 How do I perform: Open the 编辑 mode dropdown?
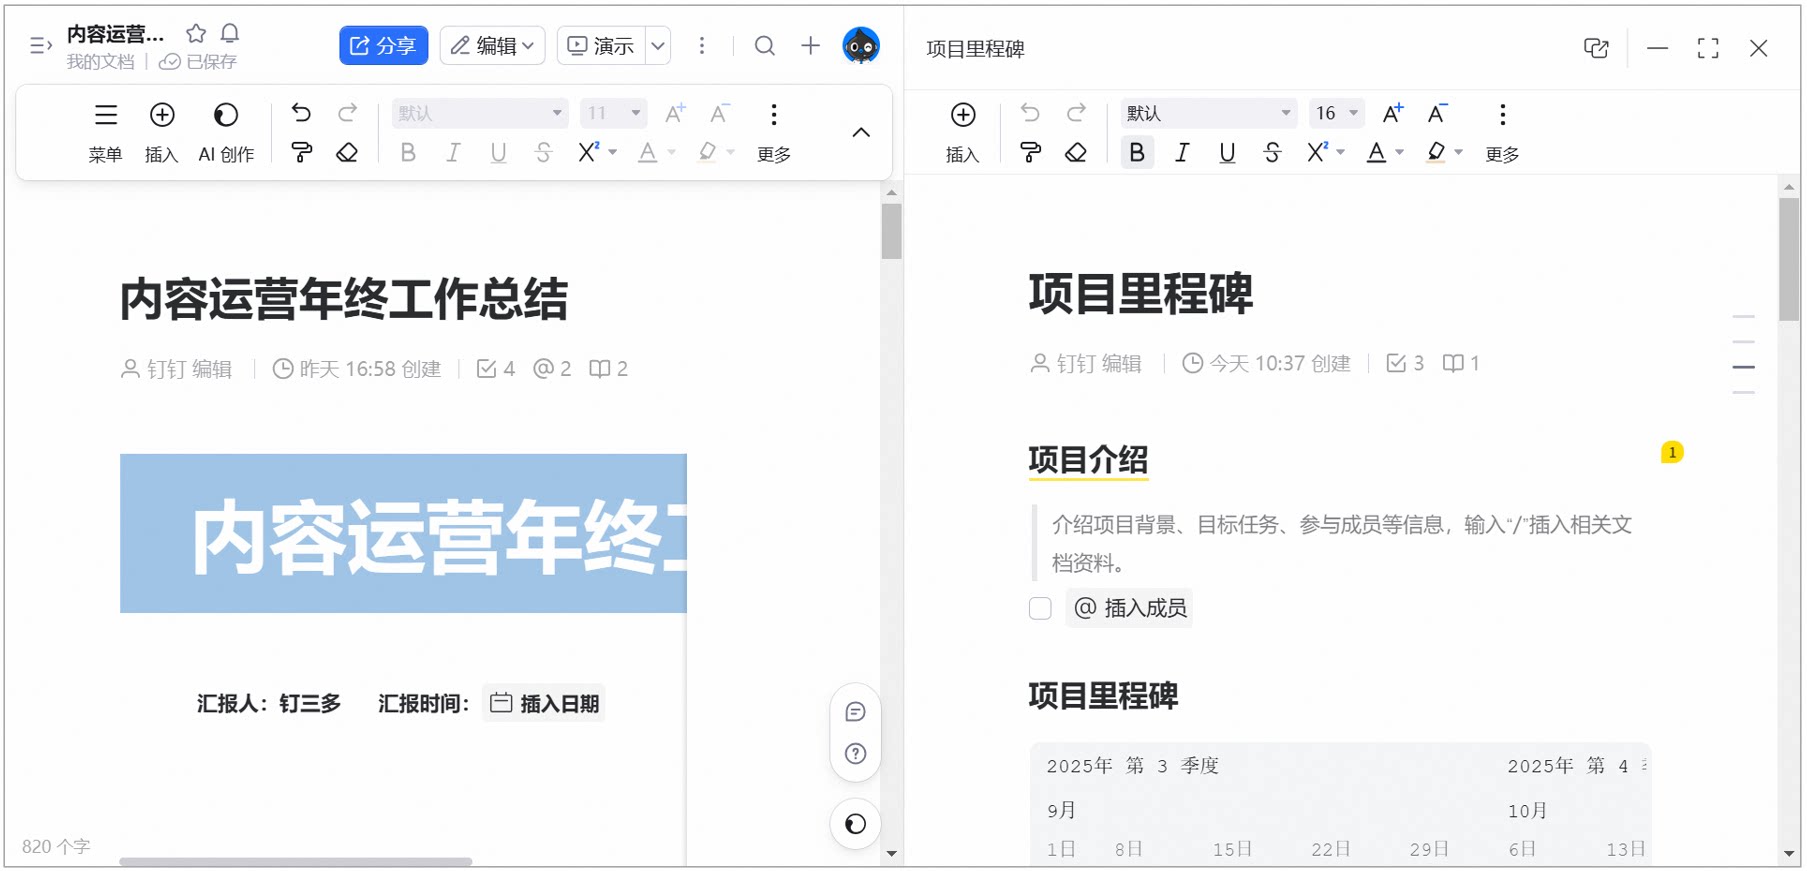(492, 46)
